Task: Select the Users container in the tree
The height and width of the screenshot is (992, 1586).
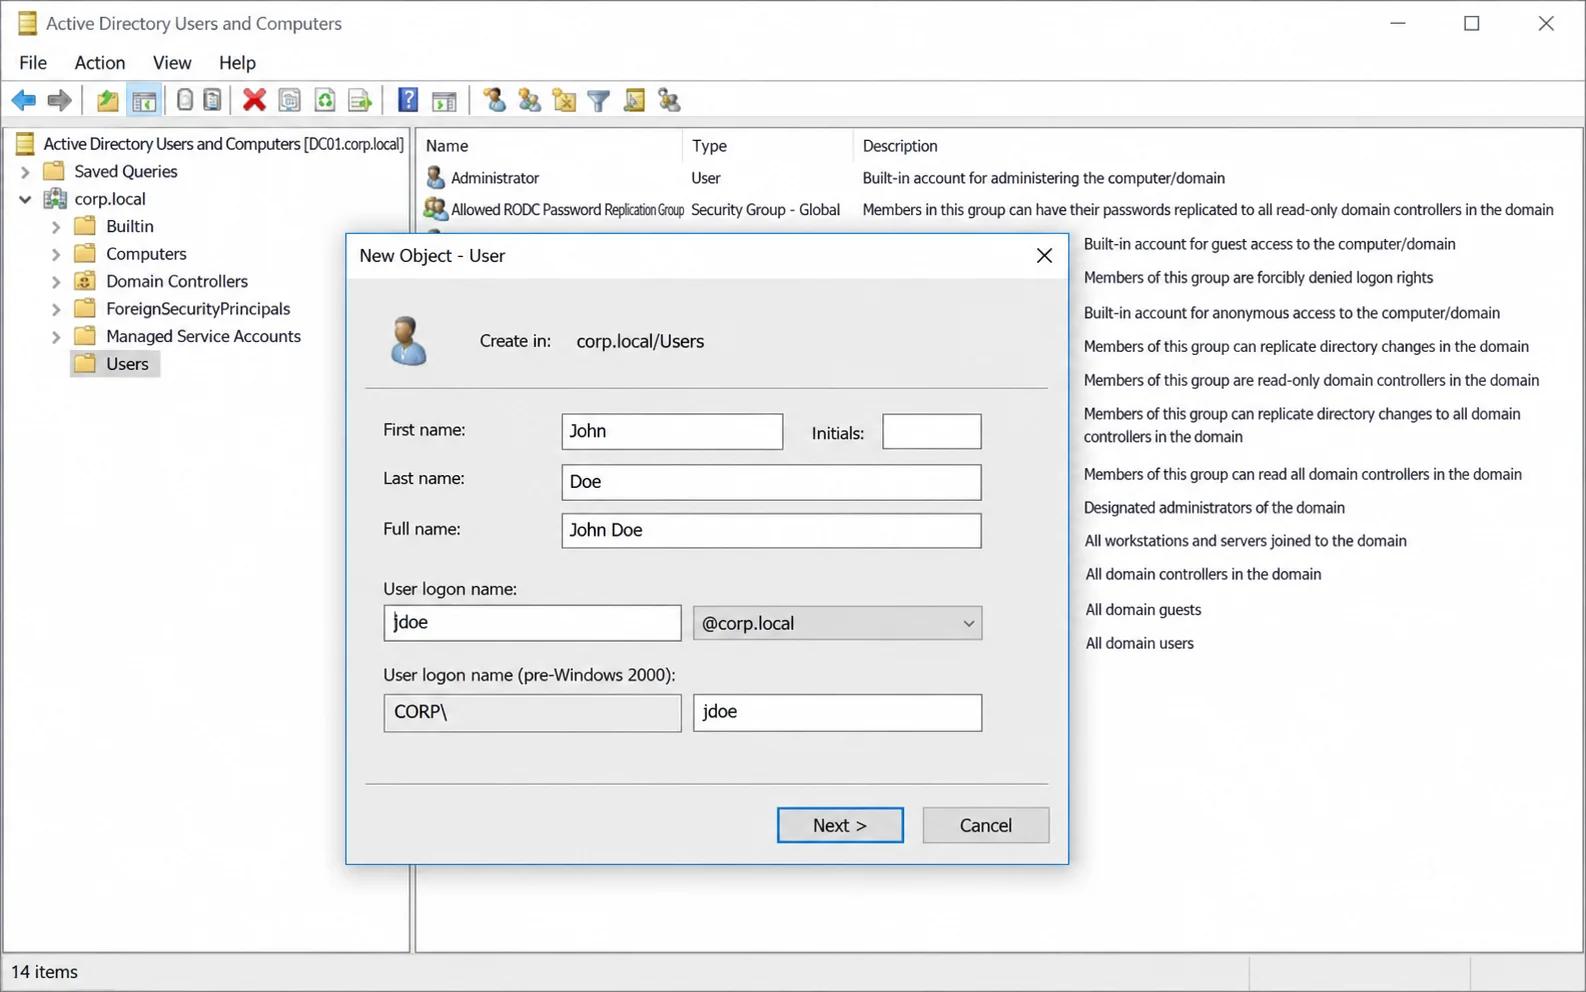Action: pyautogui.click(x=116, y=364)
